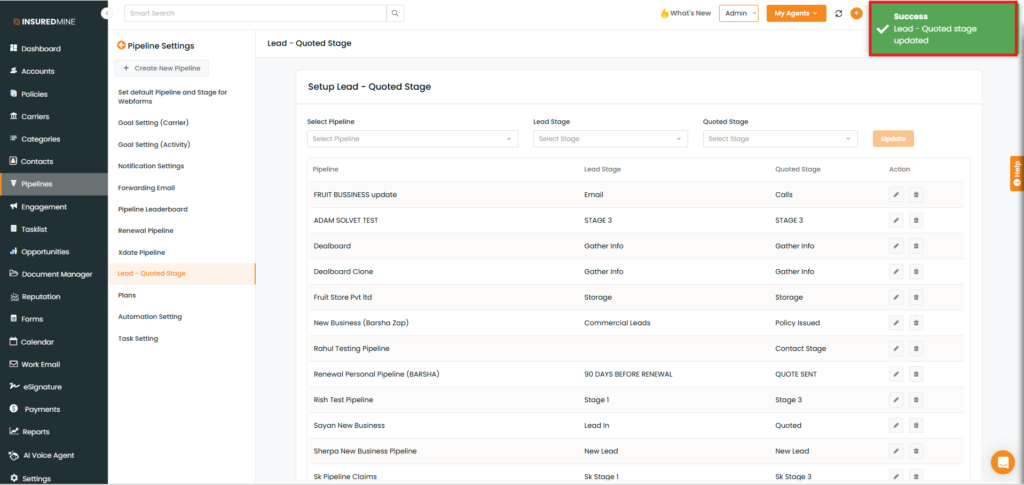This screenshot has height=485, width=1024.
Task: Open the Select Pipeline dropdown
Action: pos(412,139)
